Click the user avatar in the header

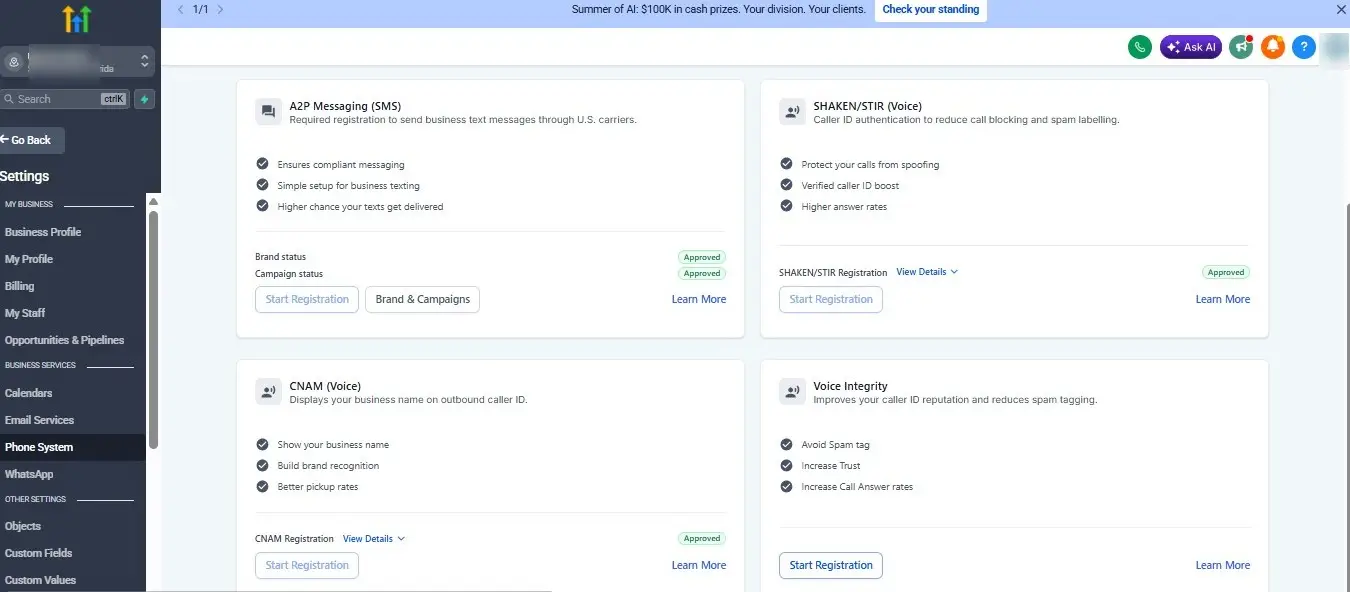click(x=1335, y=47)
